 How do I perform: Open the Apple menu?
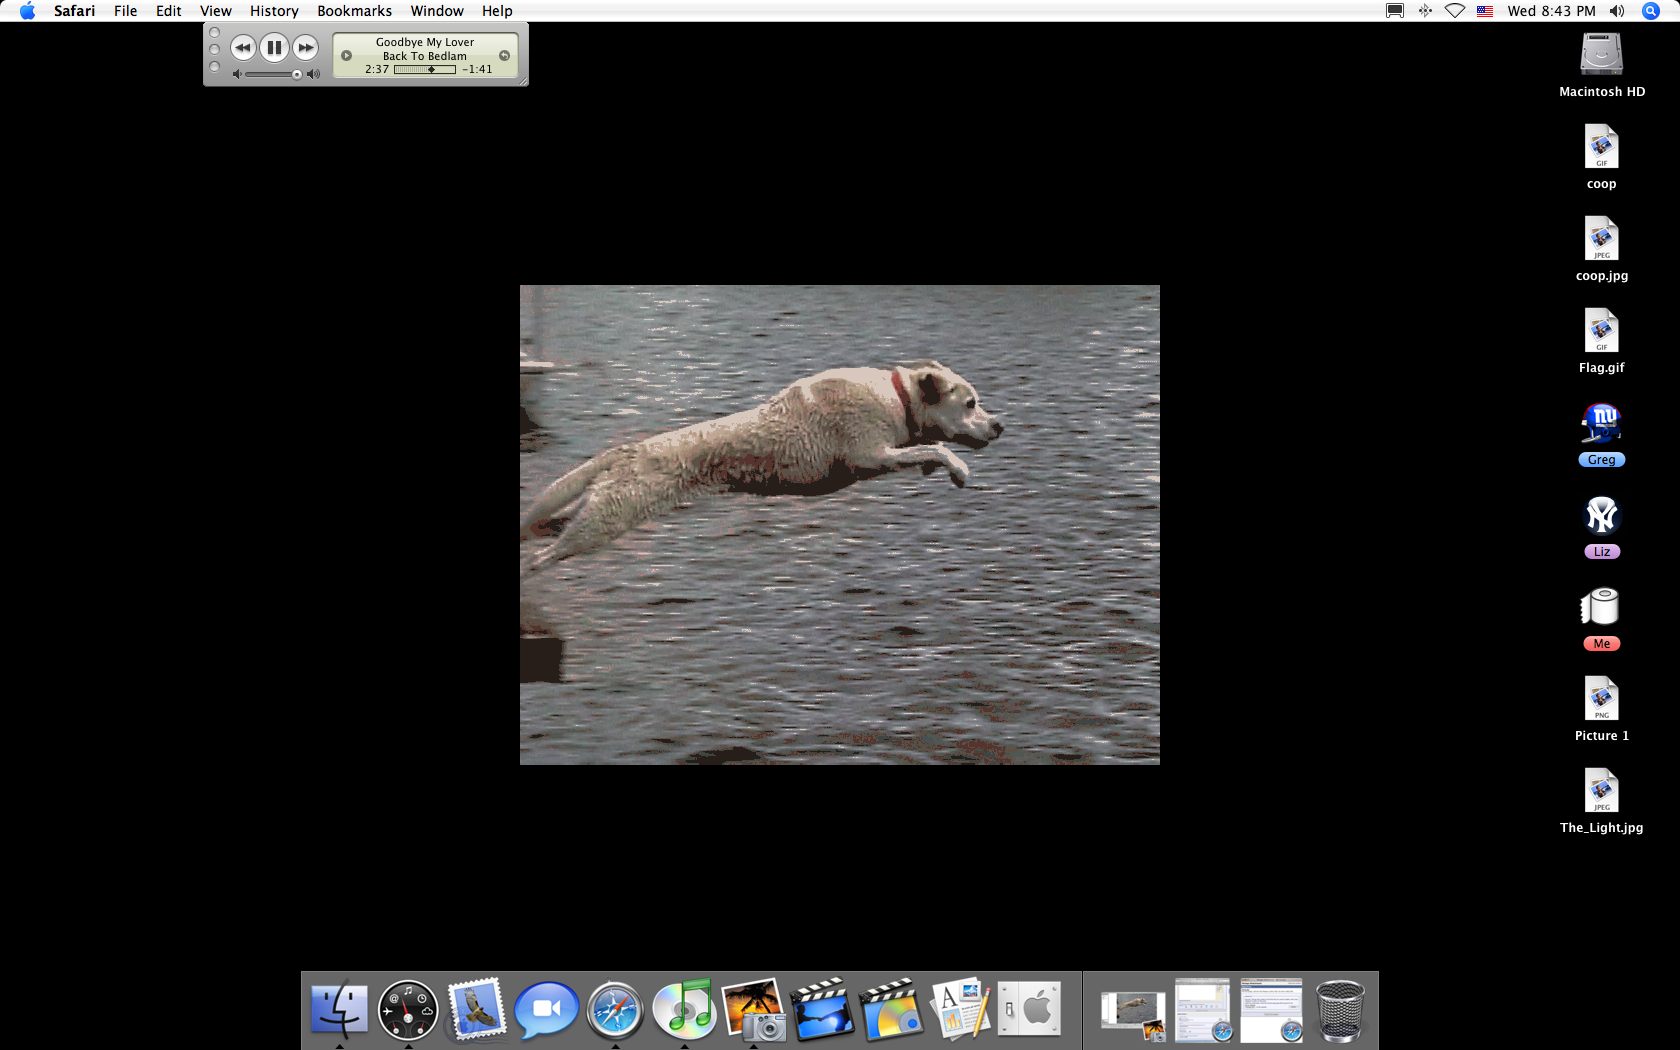tap(27, 11)
